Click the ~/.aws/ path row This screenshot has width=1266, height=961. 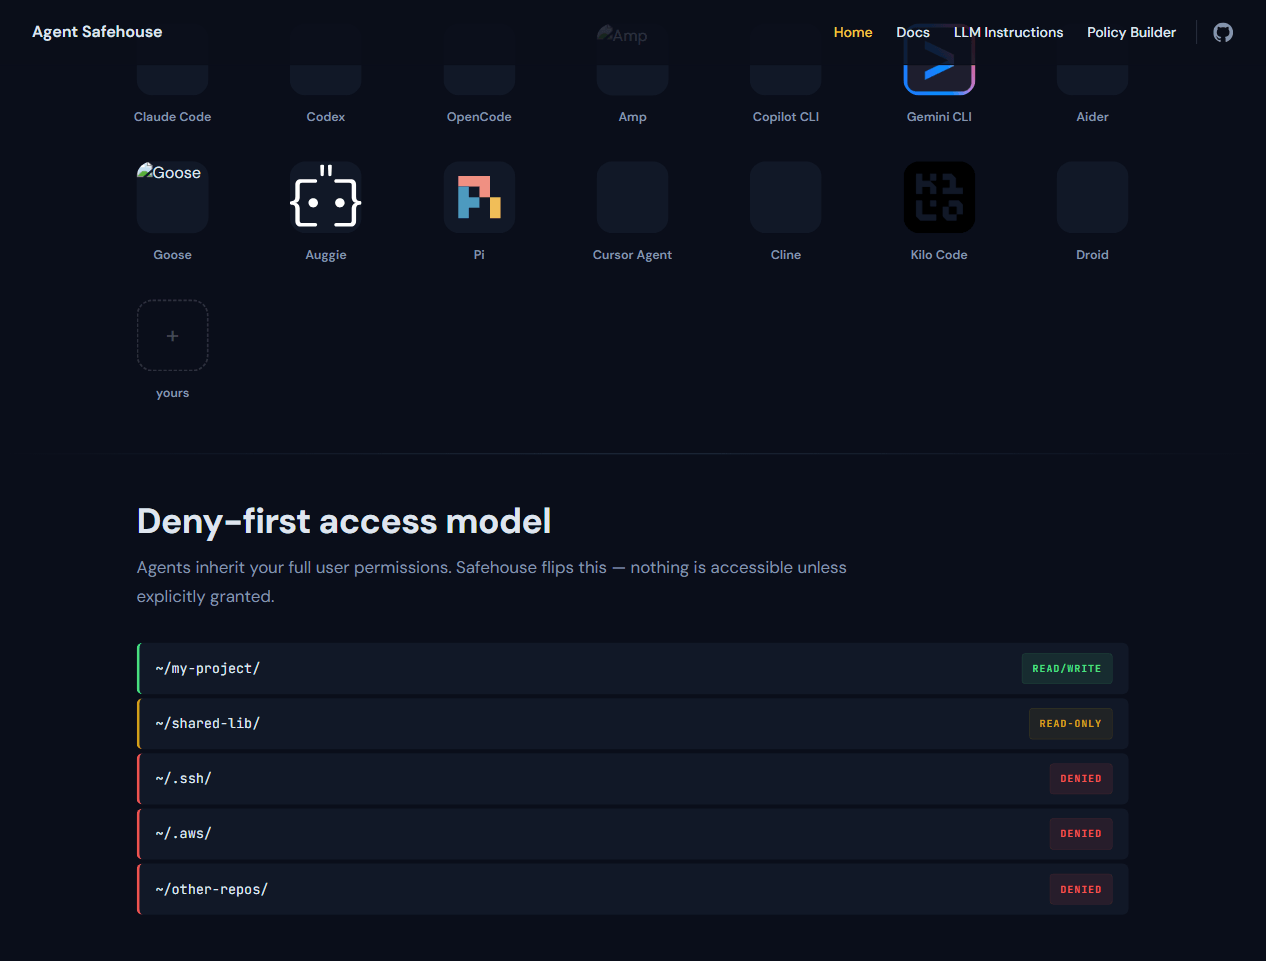(x=632, y=833)
